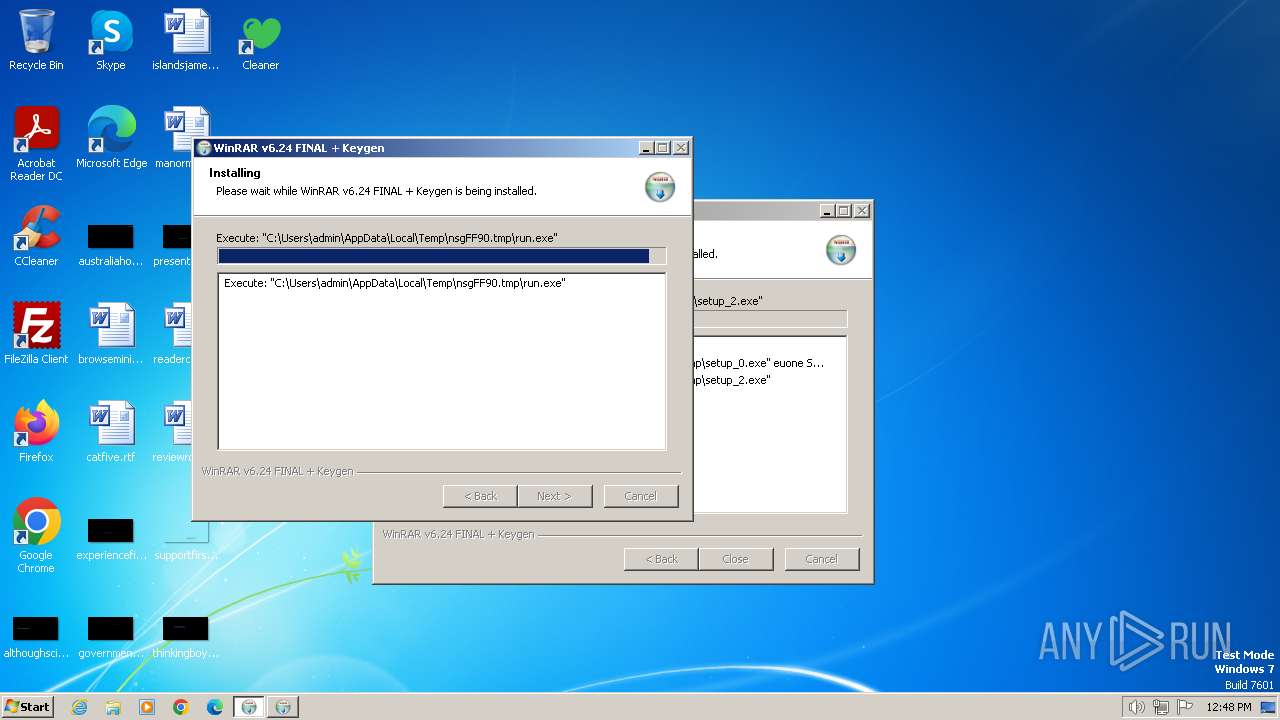1280x720 pixels.
Task: Click Cancel in the background installer window
Action: 822,559
